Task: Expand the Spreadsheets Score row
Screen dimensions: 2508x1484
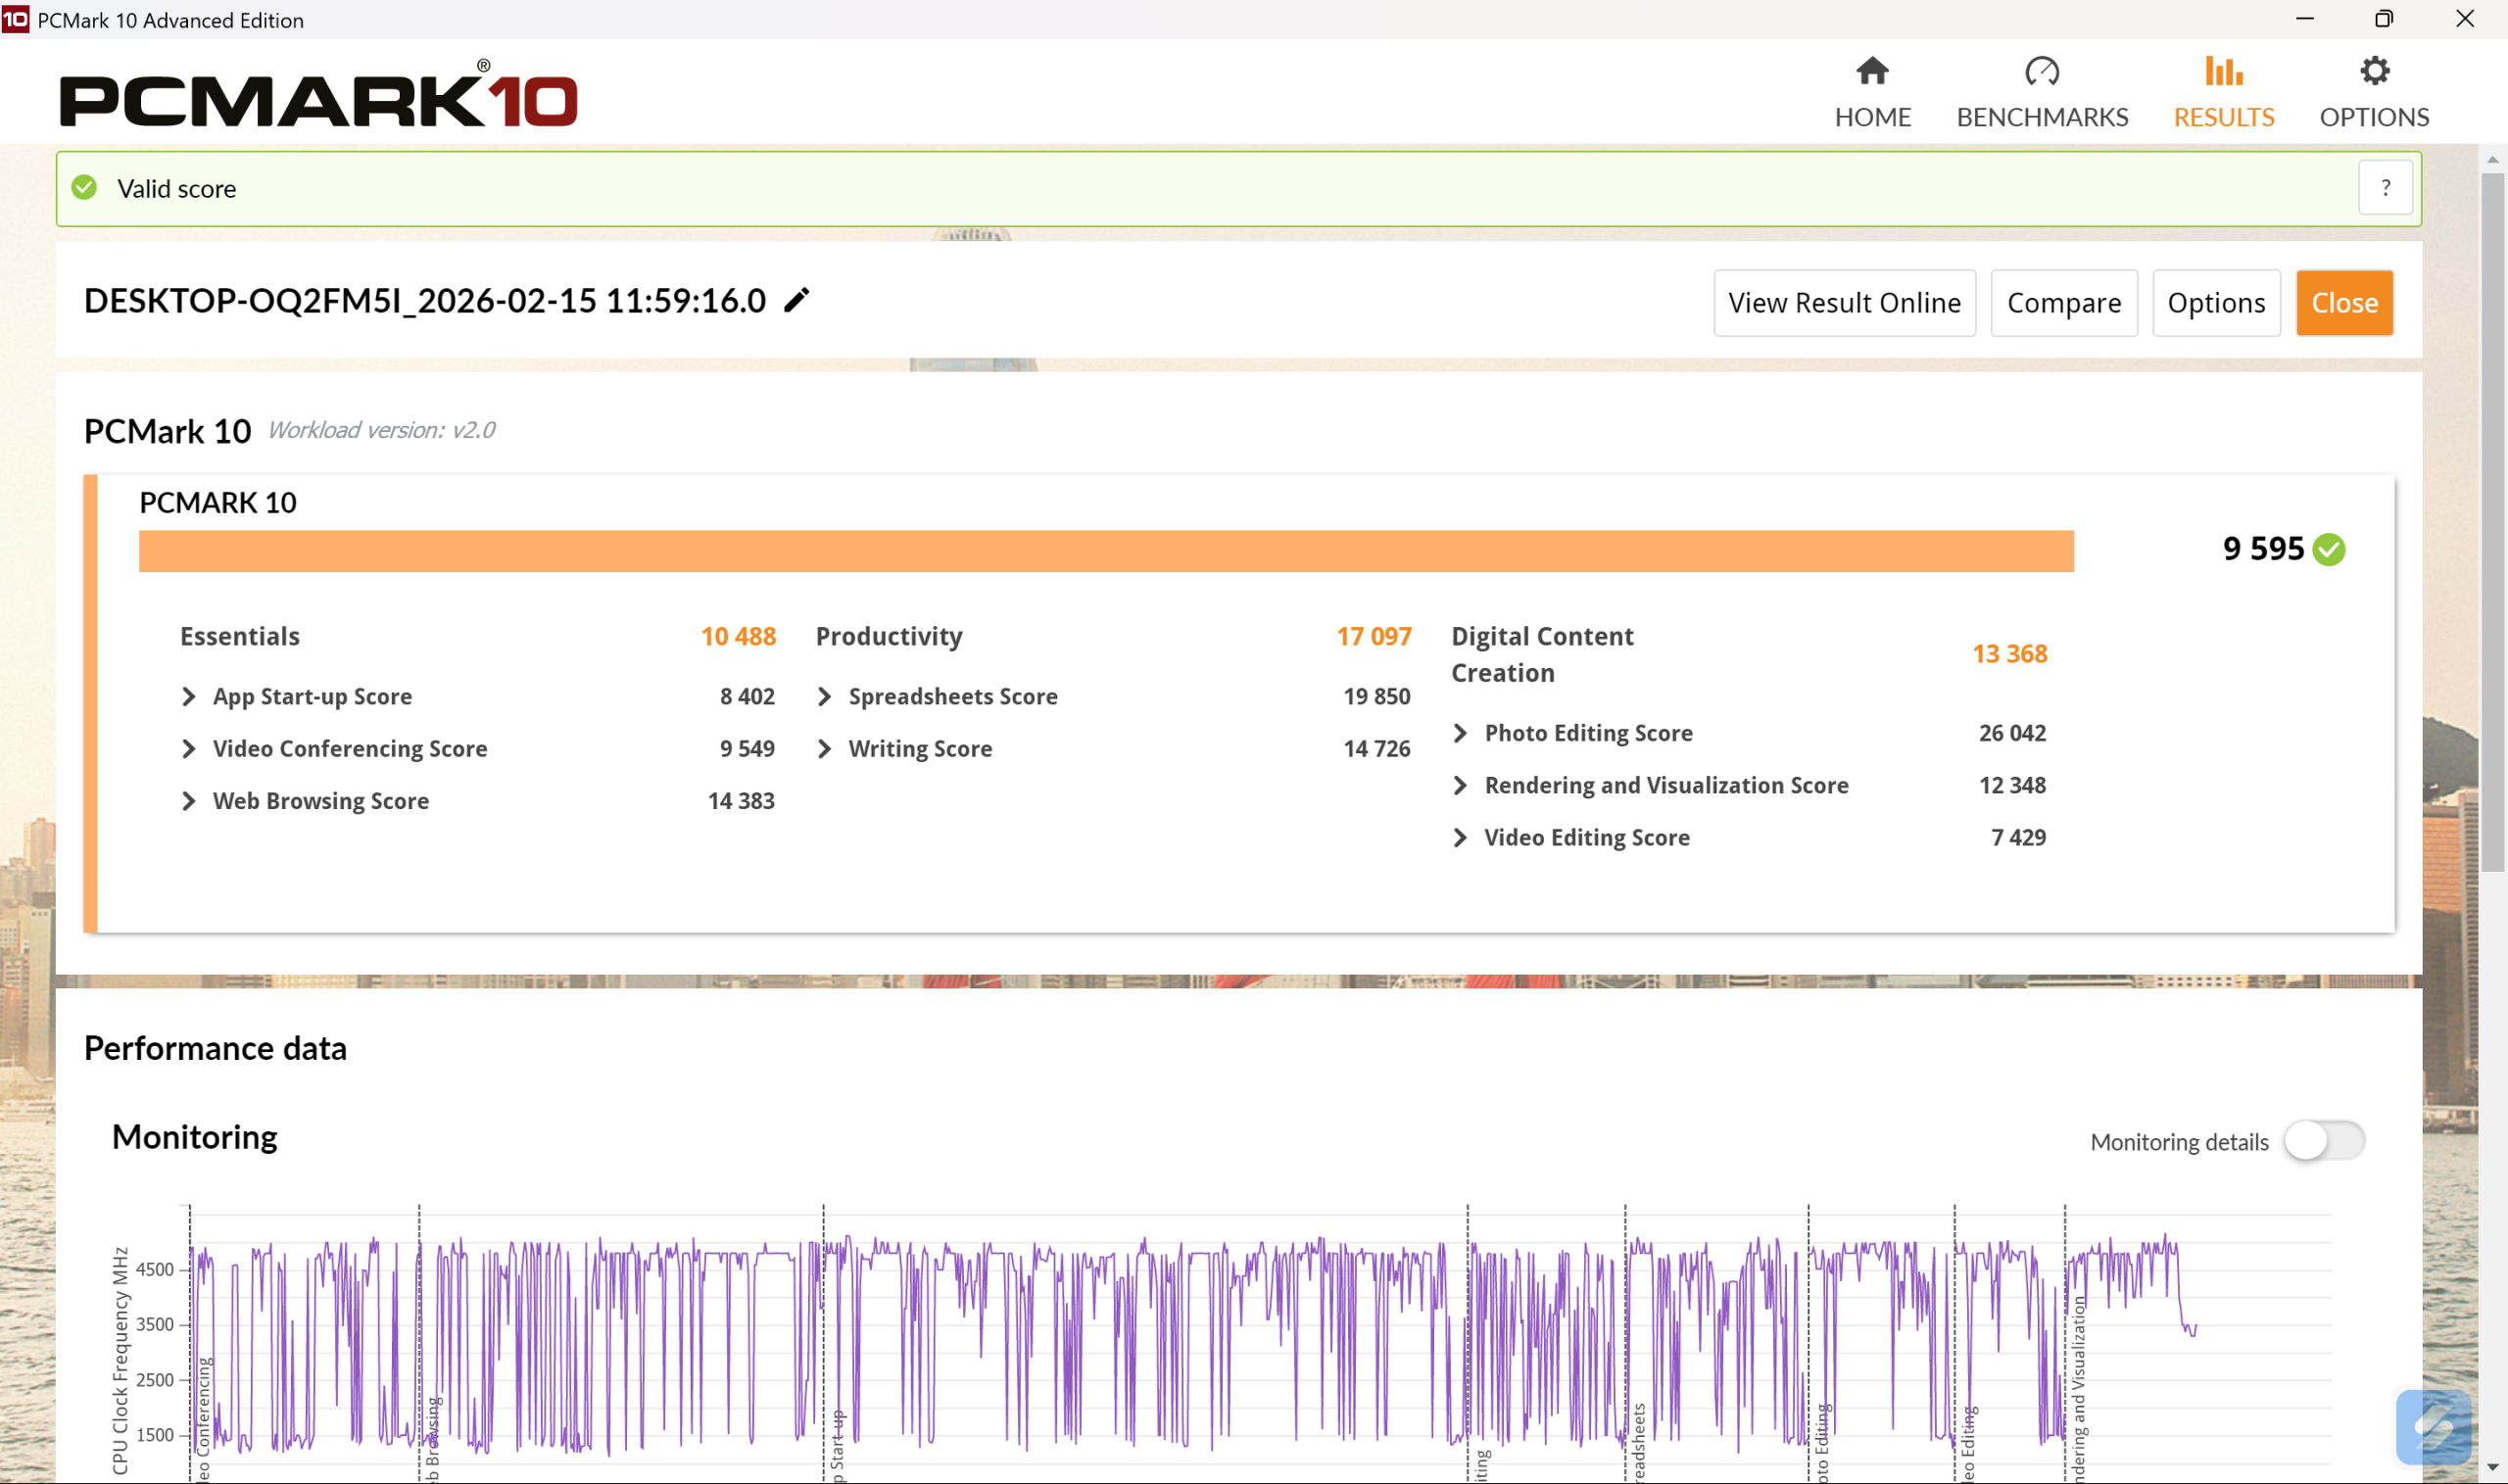Action: tap(825, 697)
